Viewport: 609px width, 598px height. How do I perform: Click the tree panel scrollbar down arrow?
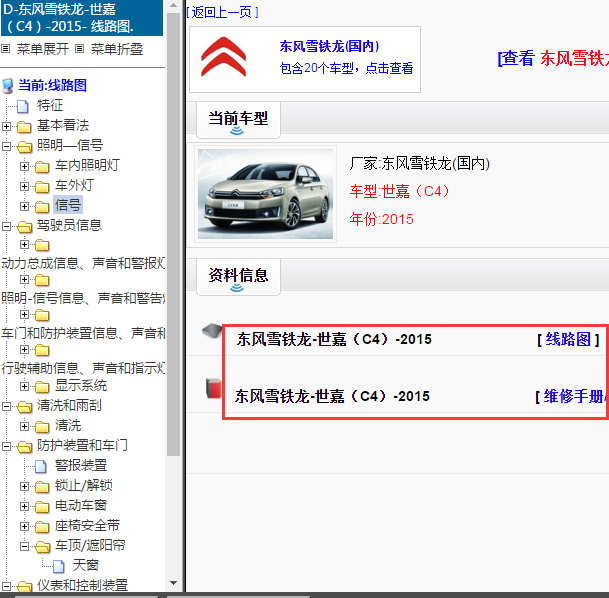point(174,583)
